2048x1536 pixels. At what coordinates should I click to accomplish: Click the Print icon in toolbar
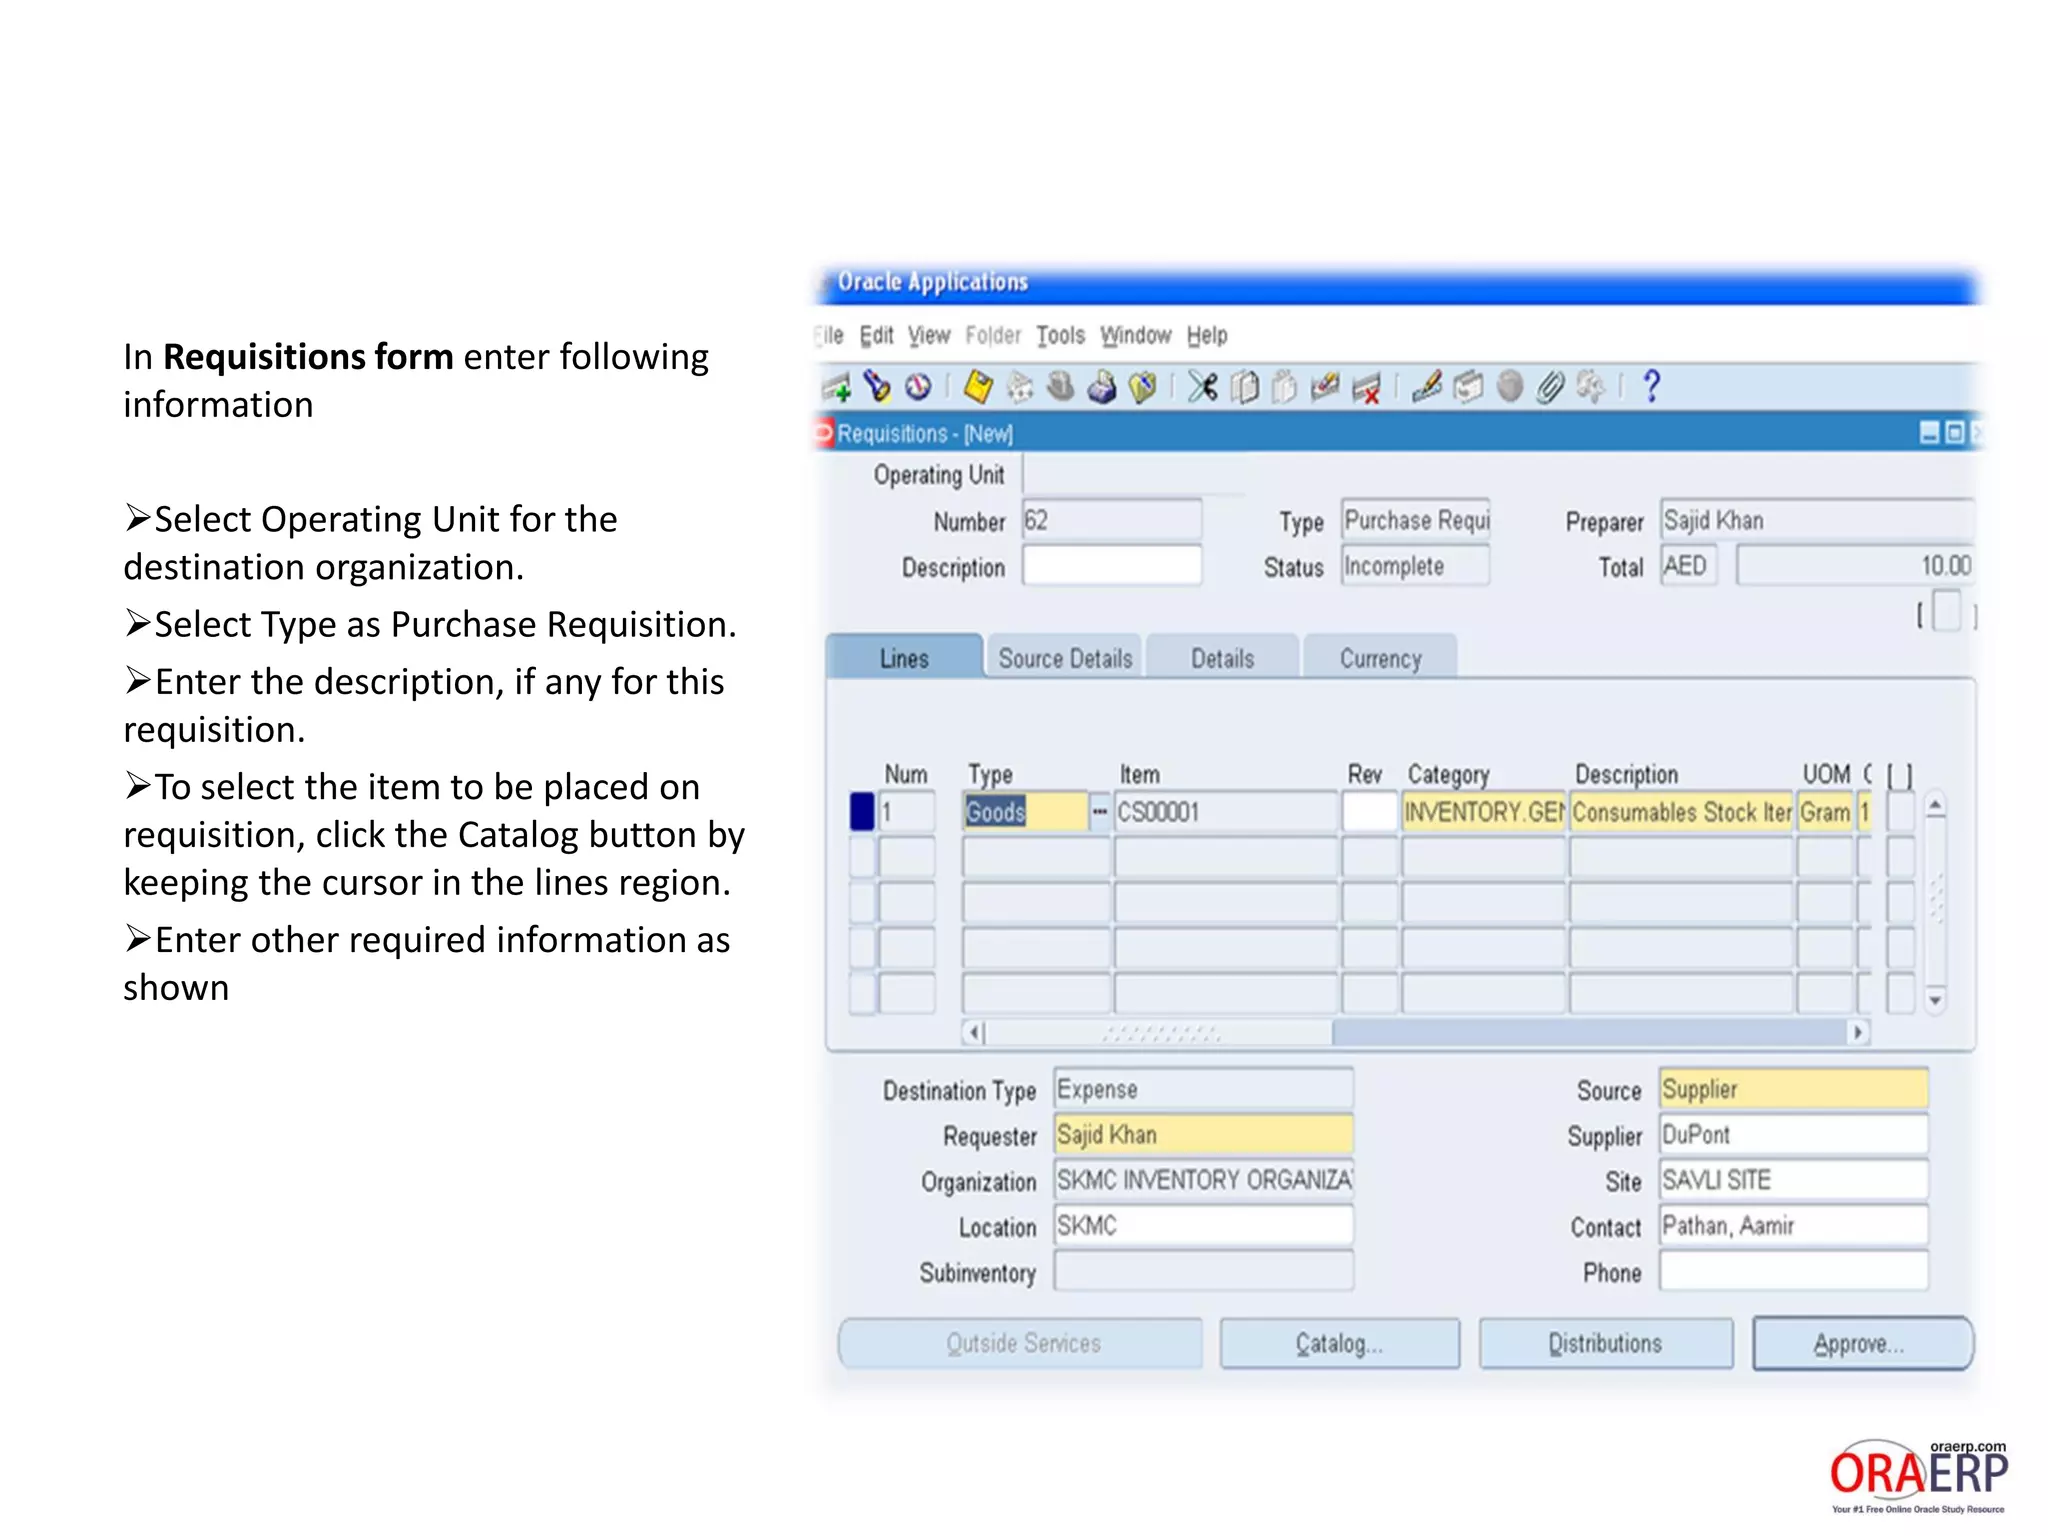(1102, 387)
